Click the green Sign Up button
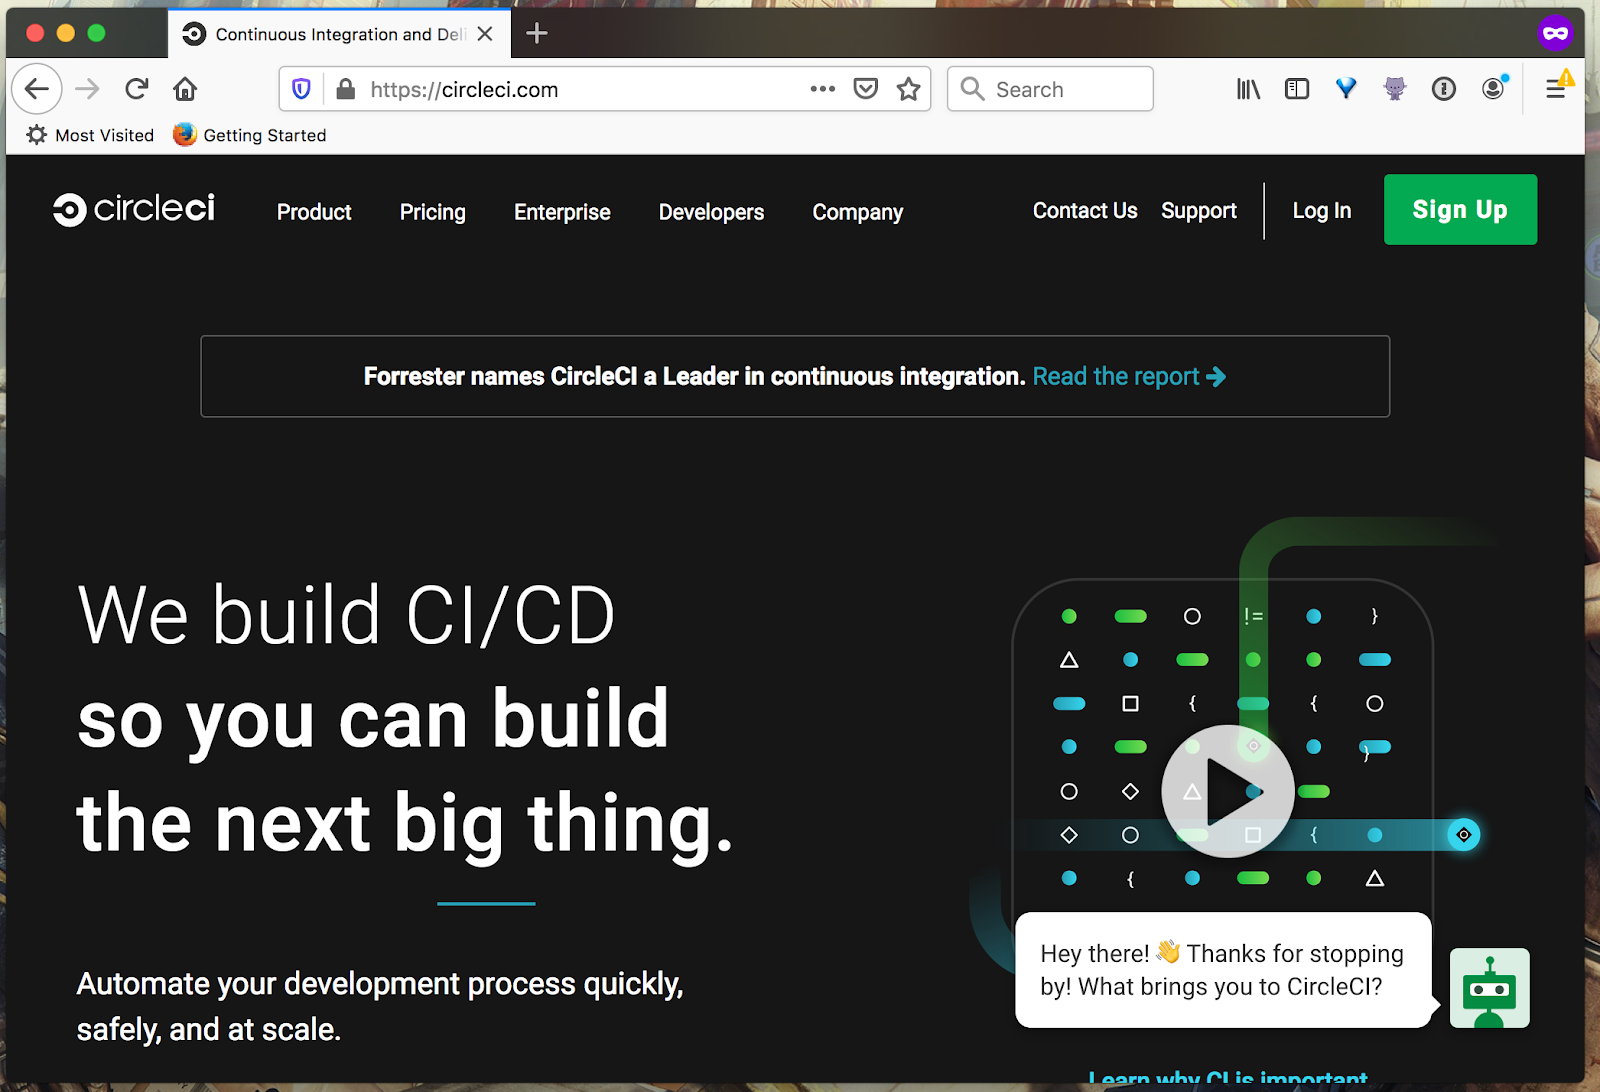The width and height of the screenshot is (1600, 1092). 1460,210
